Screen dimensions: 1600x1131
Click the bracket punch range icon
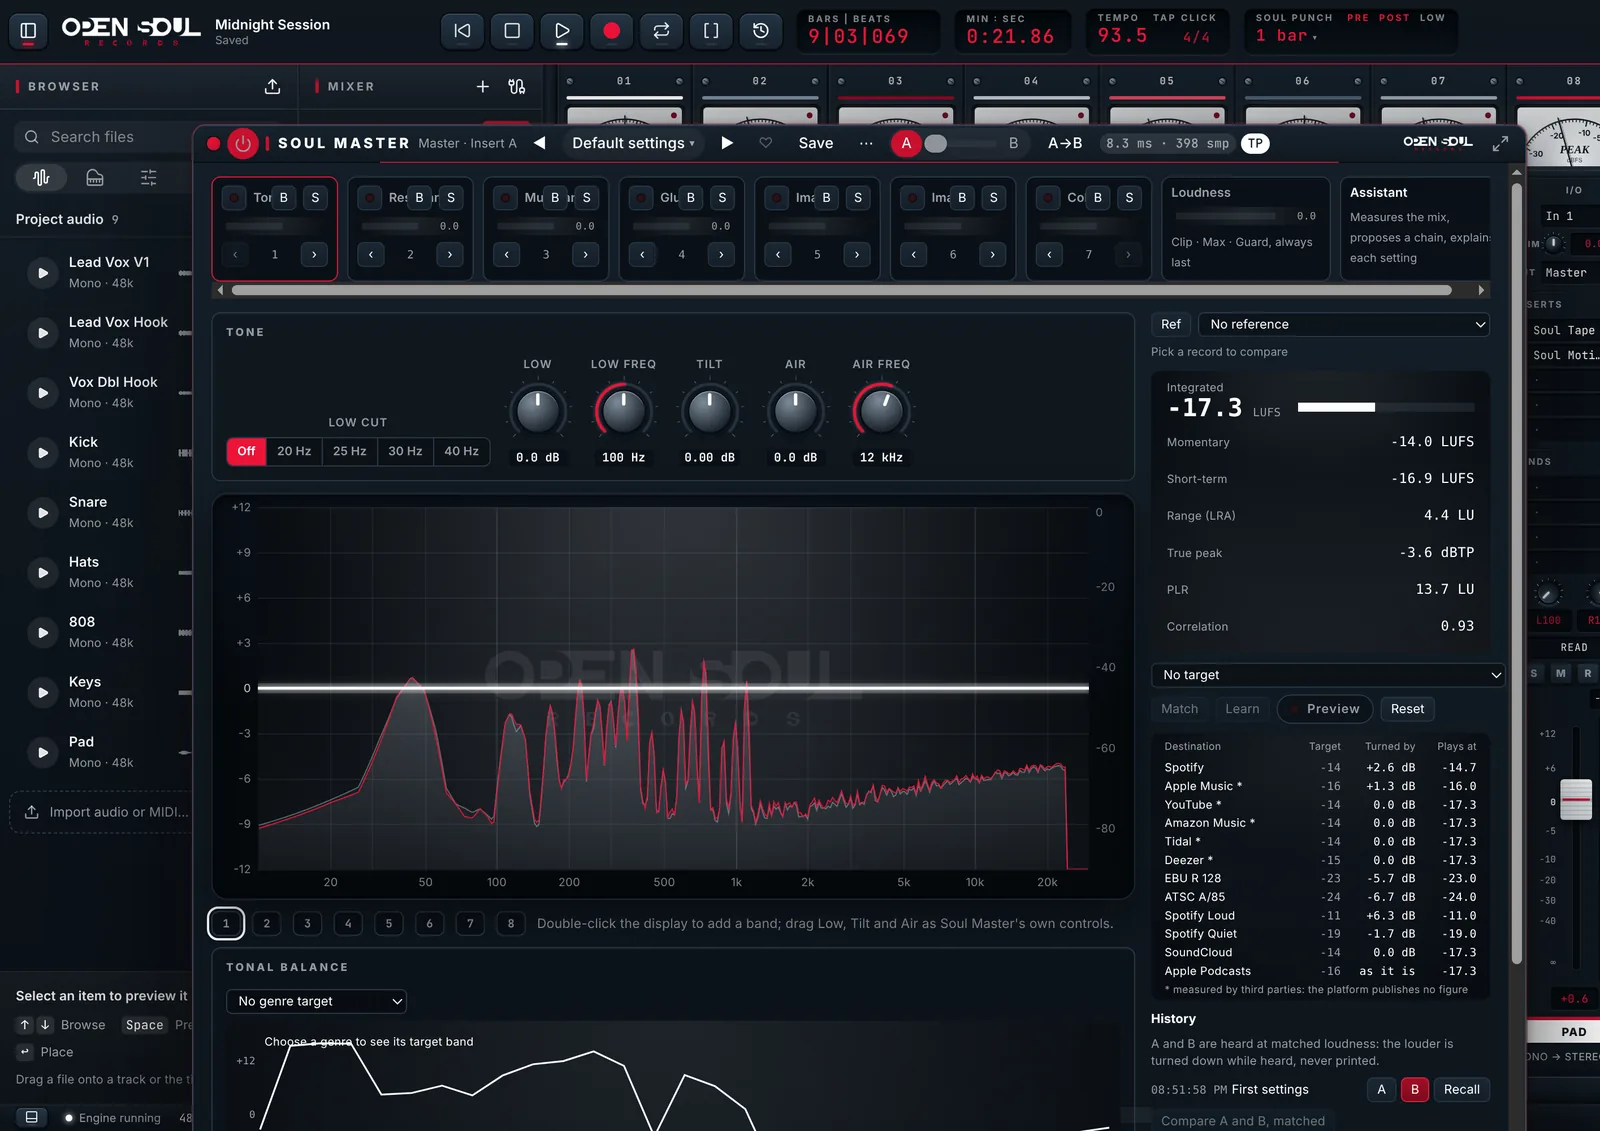click(x=711, y=31)
